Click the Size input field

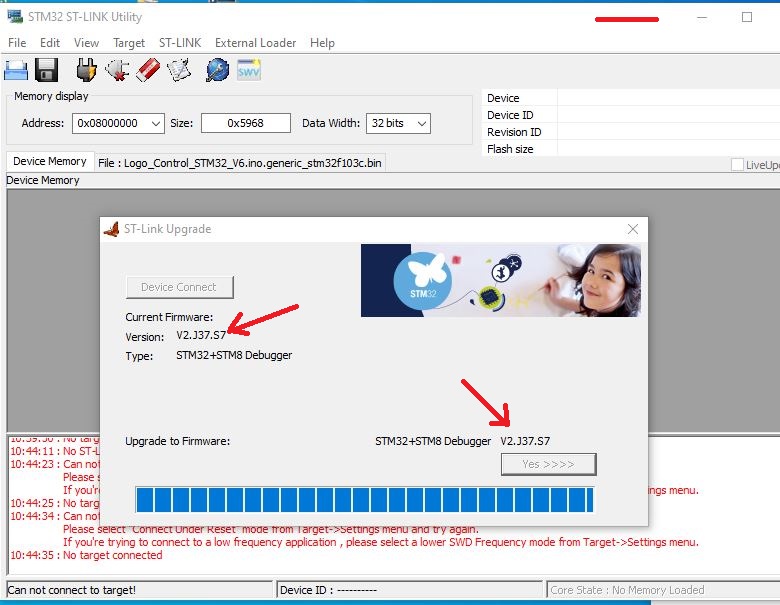245,123
